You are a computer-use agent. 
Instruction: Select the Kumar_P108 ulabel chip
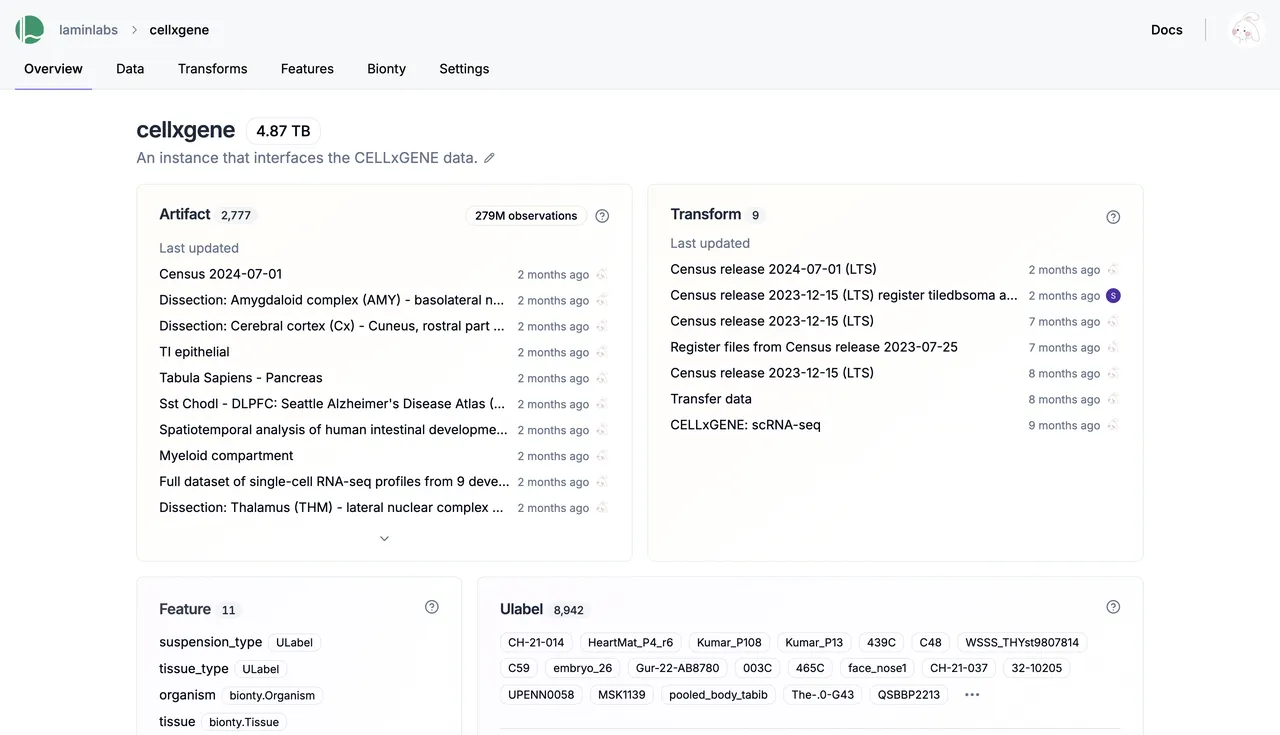pos(729,642)
